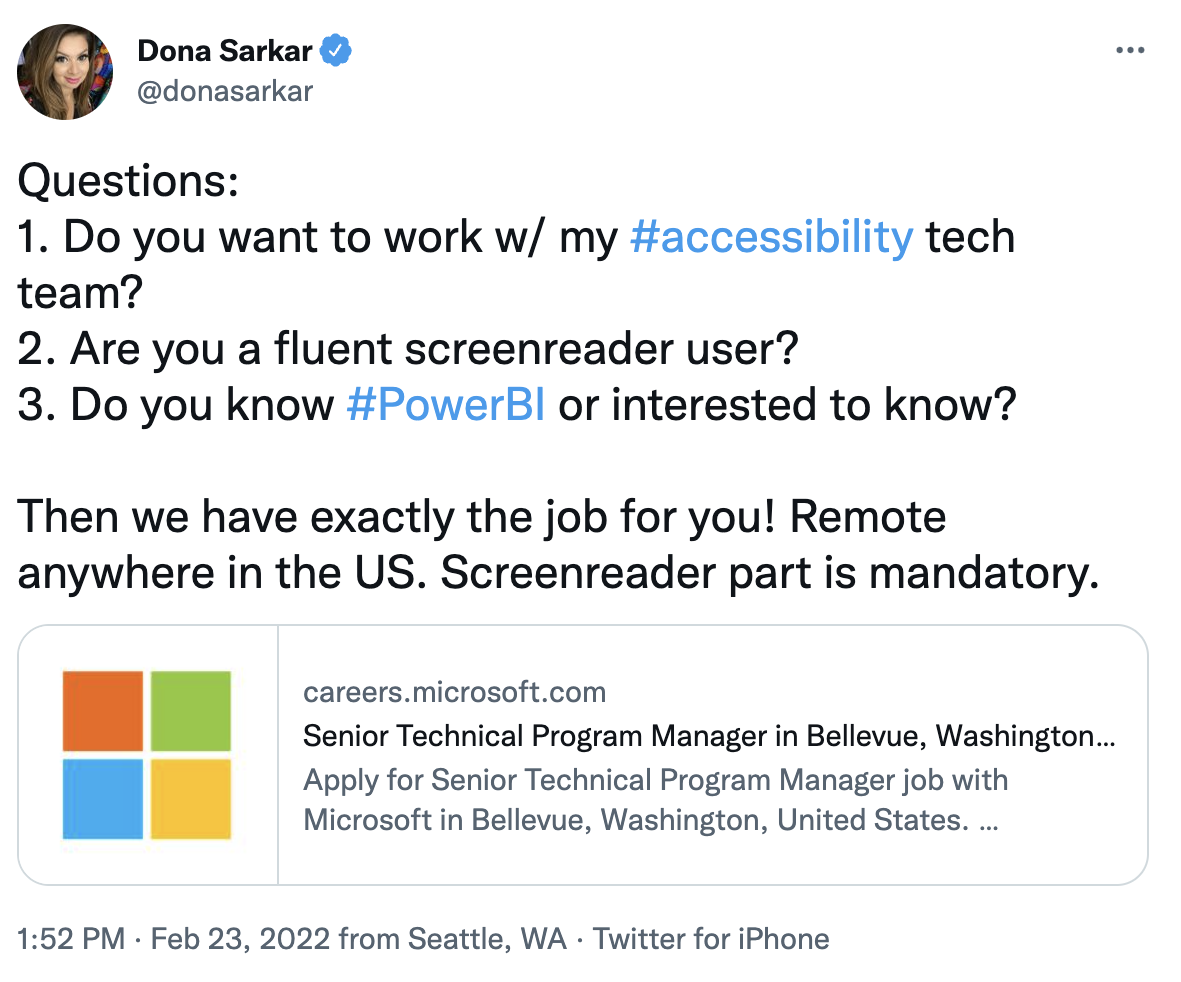Open the @donasarkar handle link
This screenshot has height=982, width=1181.
(224, 91)
